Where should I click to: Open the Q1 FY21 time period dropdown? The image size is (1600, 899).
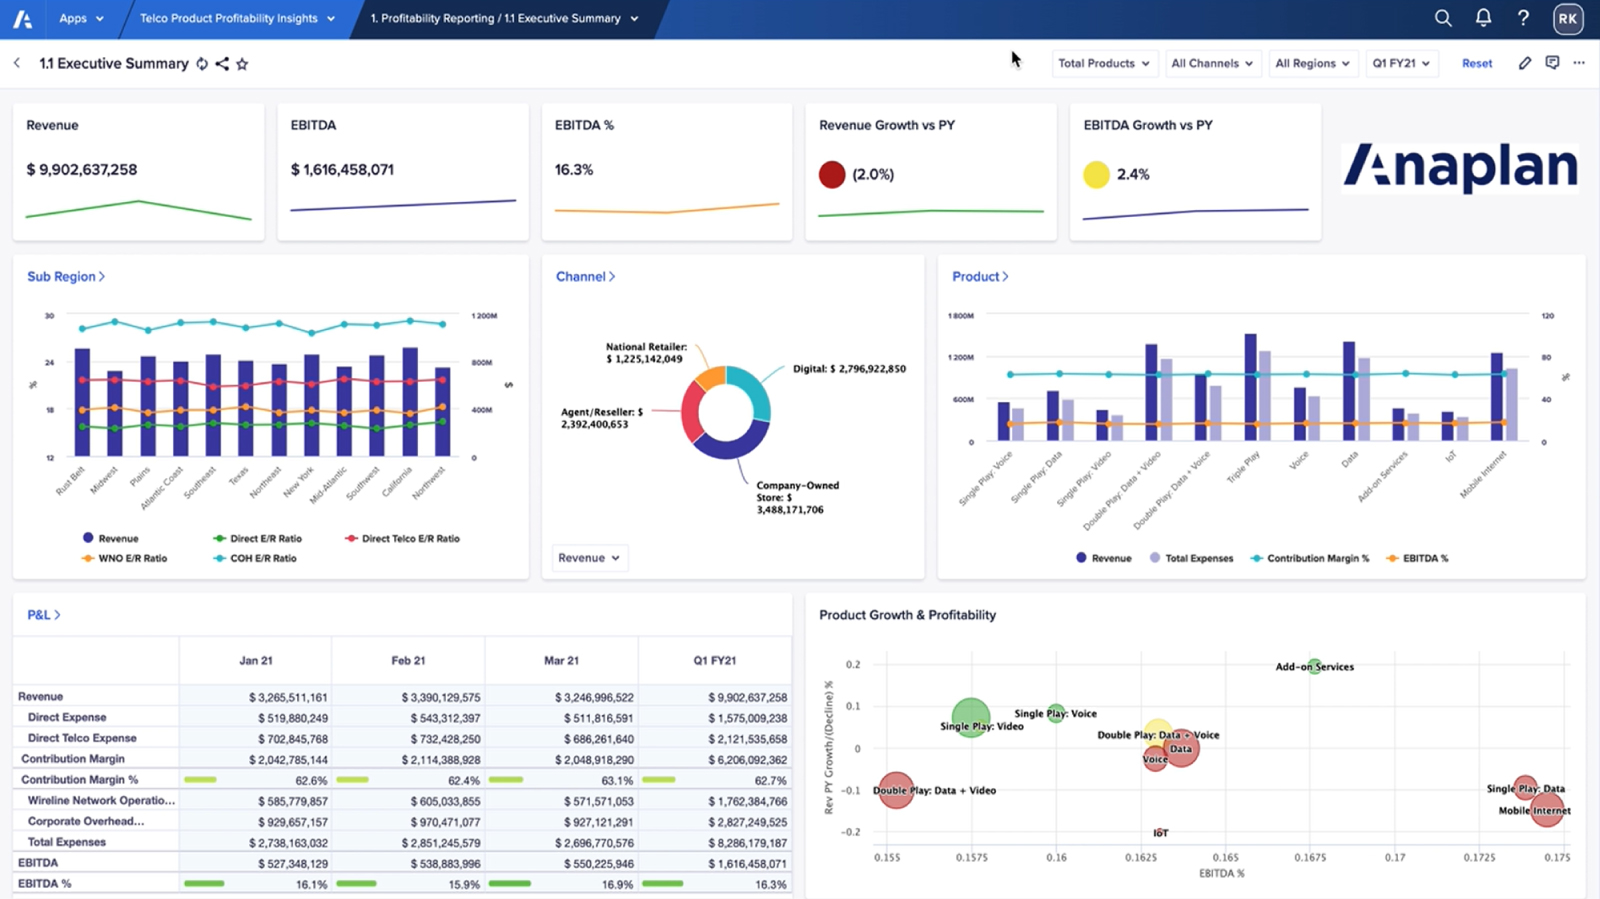click(1401, 63)
